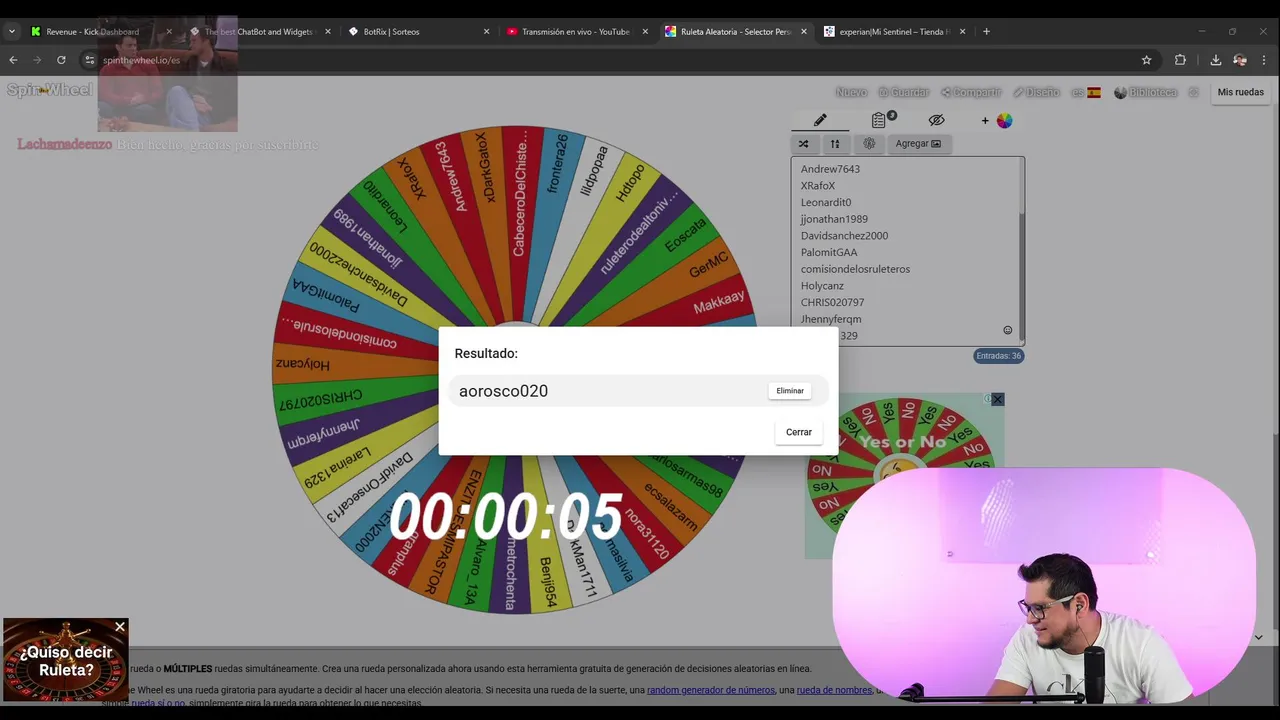Image resolution: width=1280 pixels, height=720 pixels.
Task: Open the Mis ruedas button
Action: 1240,92
